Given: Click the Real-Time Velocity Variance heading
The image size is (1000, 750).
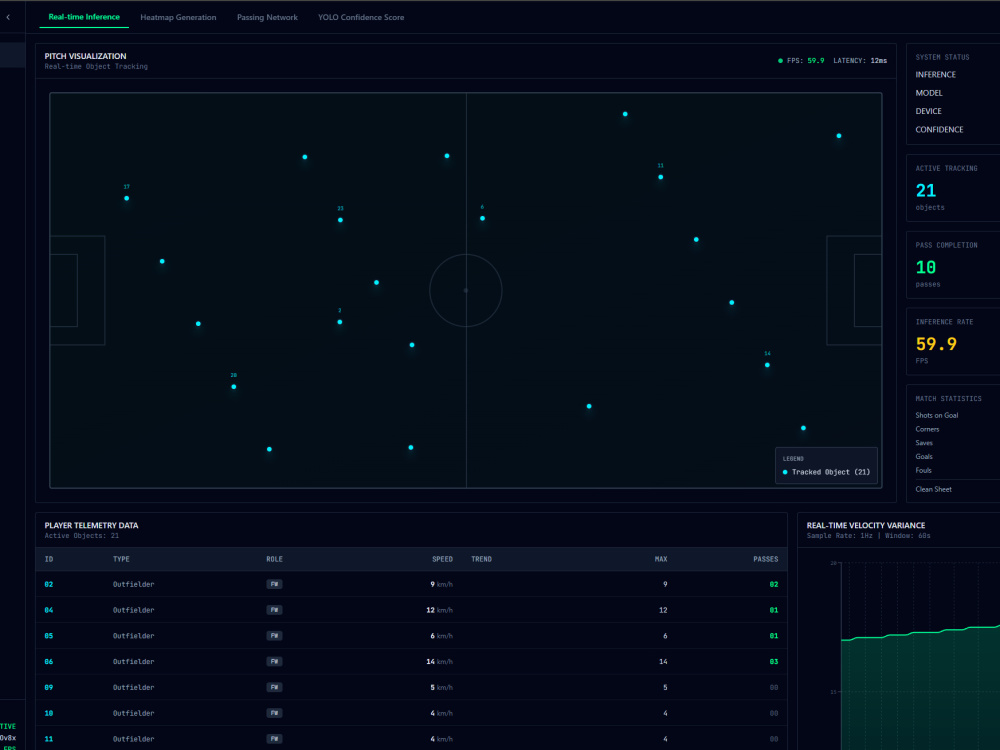Looking at the screenshot, I should tap(865, 526).
